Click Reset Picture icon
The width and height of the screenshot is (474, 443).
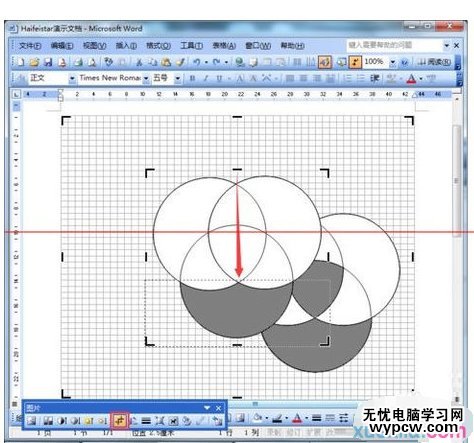coord(217,421)
